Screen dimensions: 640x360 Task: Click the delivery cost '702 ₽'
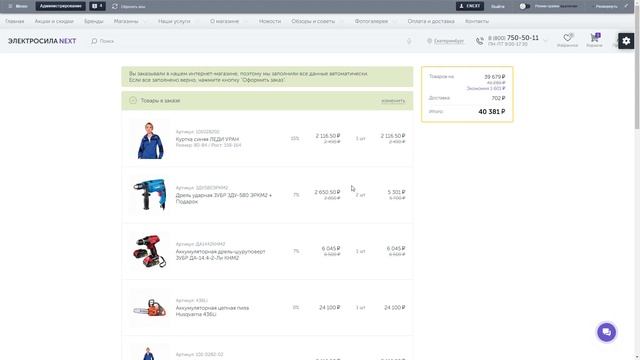[498, 98]
